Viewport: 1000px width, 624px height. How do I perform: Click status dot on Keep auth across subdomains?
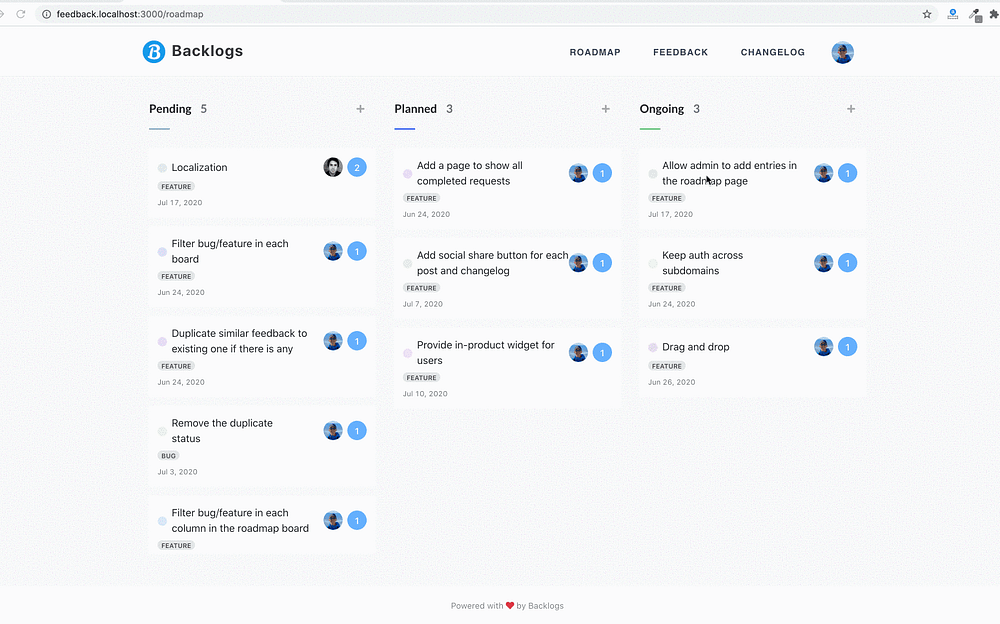tap(653, 263)
